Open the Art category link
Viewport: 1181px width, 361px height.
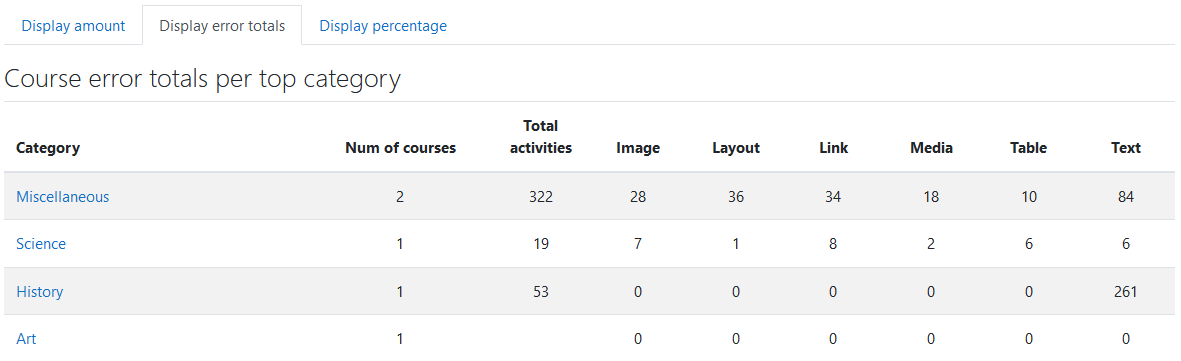pyautogui.click(x=26, y=339)
